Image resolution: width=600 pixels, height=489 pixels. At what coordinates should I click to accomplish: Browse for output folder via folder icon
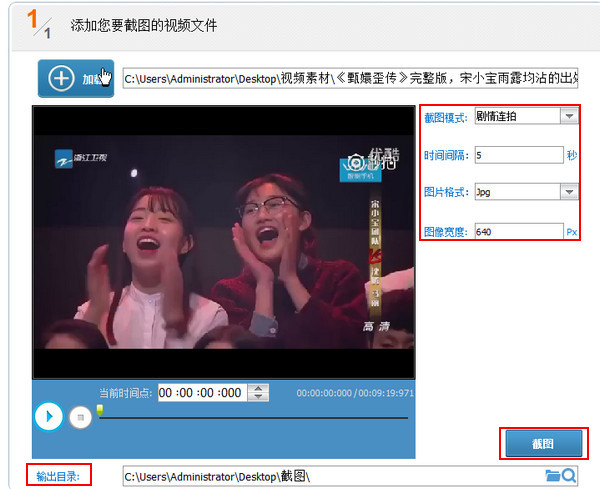click(x=553, y=476)
